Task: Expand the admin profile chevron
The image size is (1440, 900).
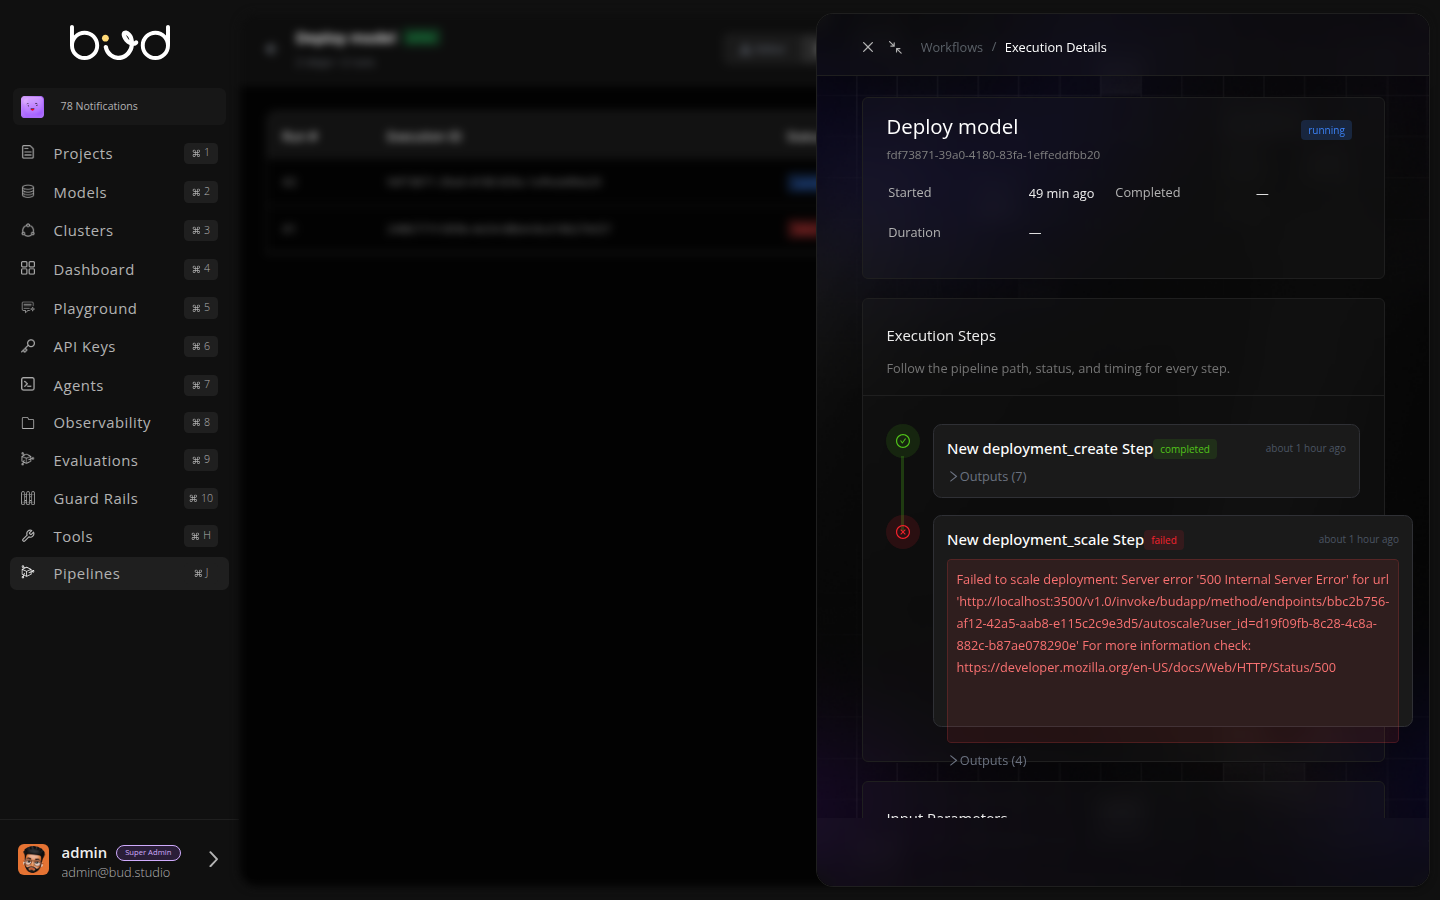Action: click(x=212, y=859)
